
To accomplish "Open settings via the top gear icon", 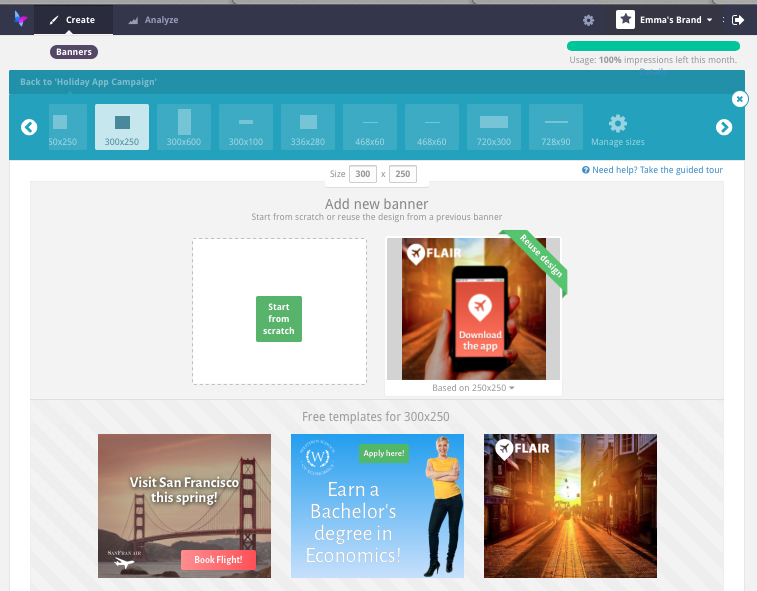I will click(x=588, y=20).
